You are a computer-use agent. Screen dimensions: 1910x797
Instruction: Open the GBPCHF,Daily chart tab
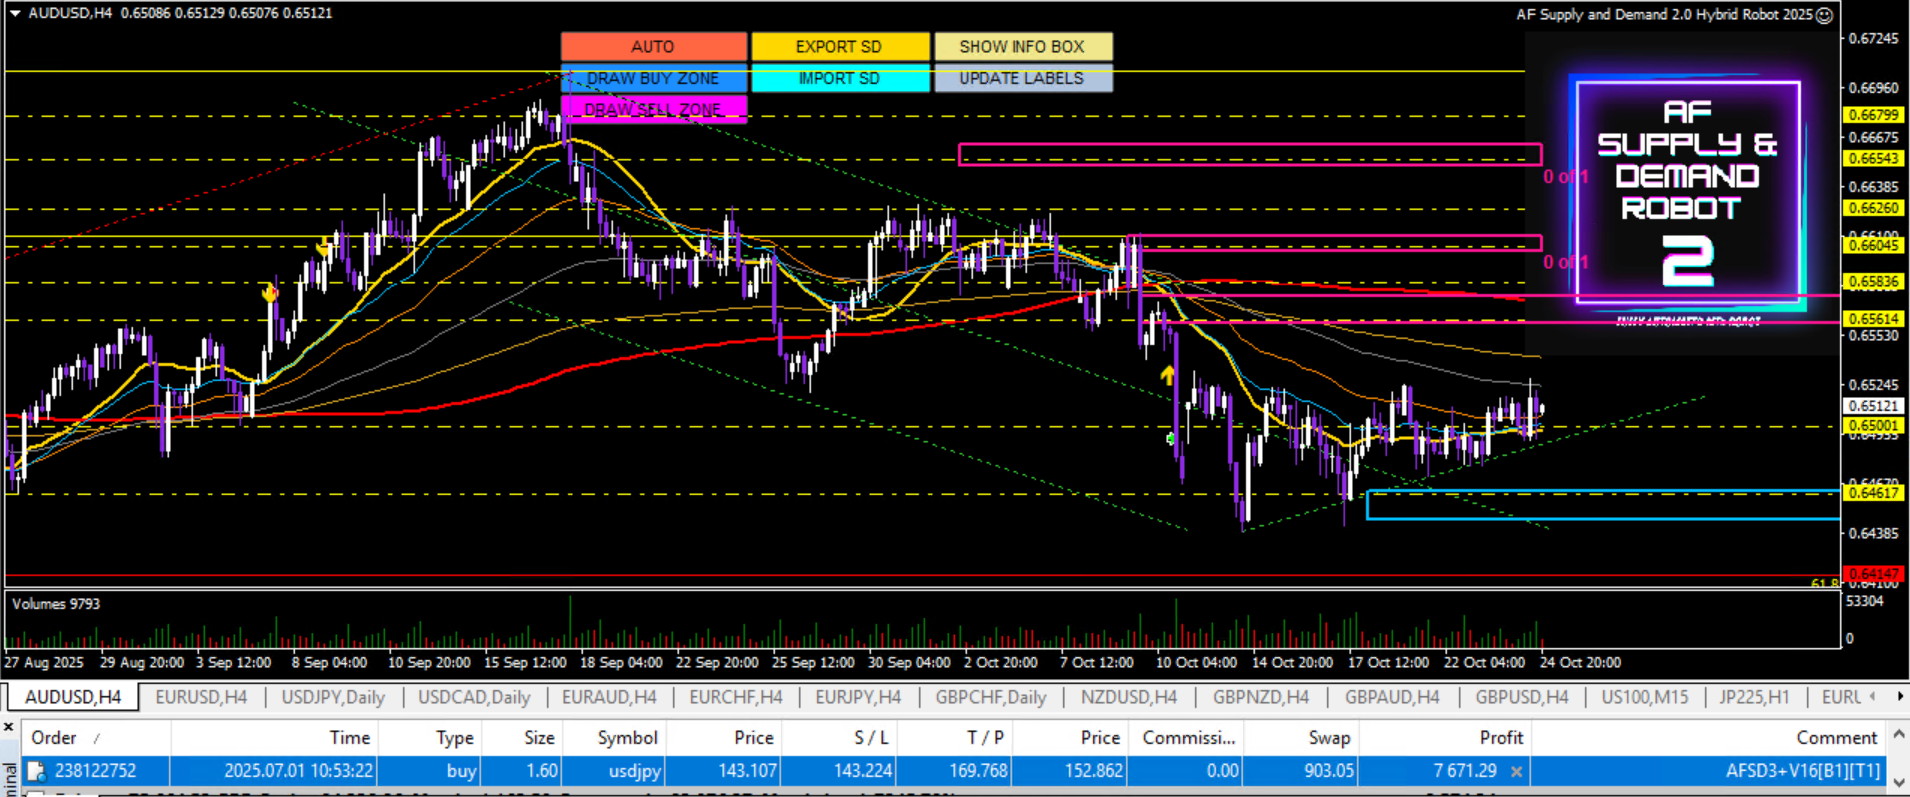991,697
